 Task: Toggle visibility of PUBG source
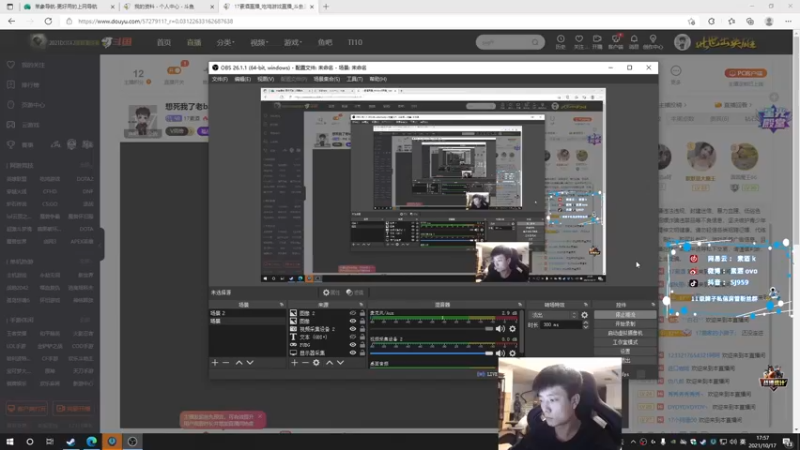[x=353, y=345]
